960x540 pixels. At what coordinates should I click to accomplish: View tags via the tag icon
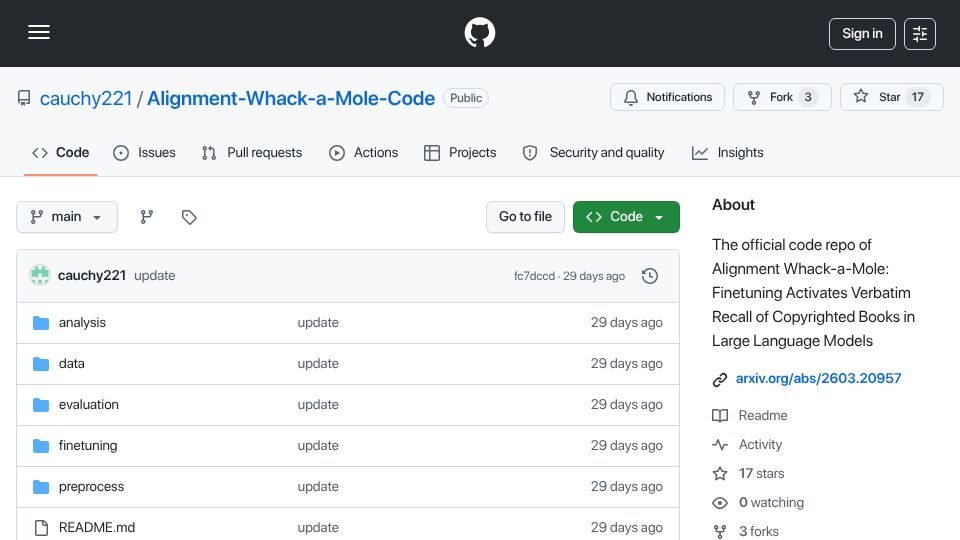pos(189,217)
